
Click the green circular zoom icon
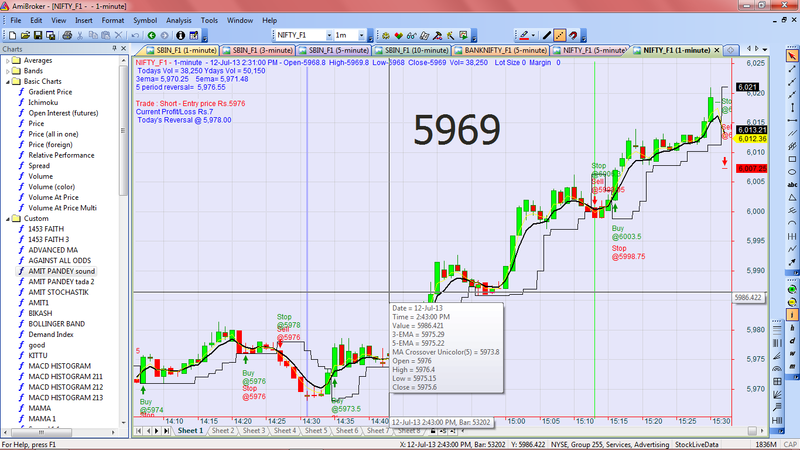792,289
